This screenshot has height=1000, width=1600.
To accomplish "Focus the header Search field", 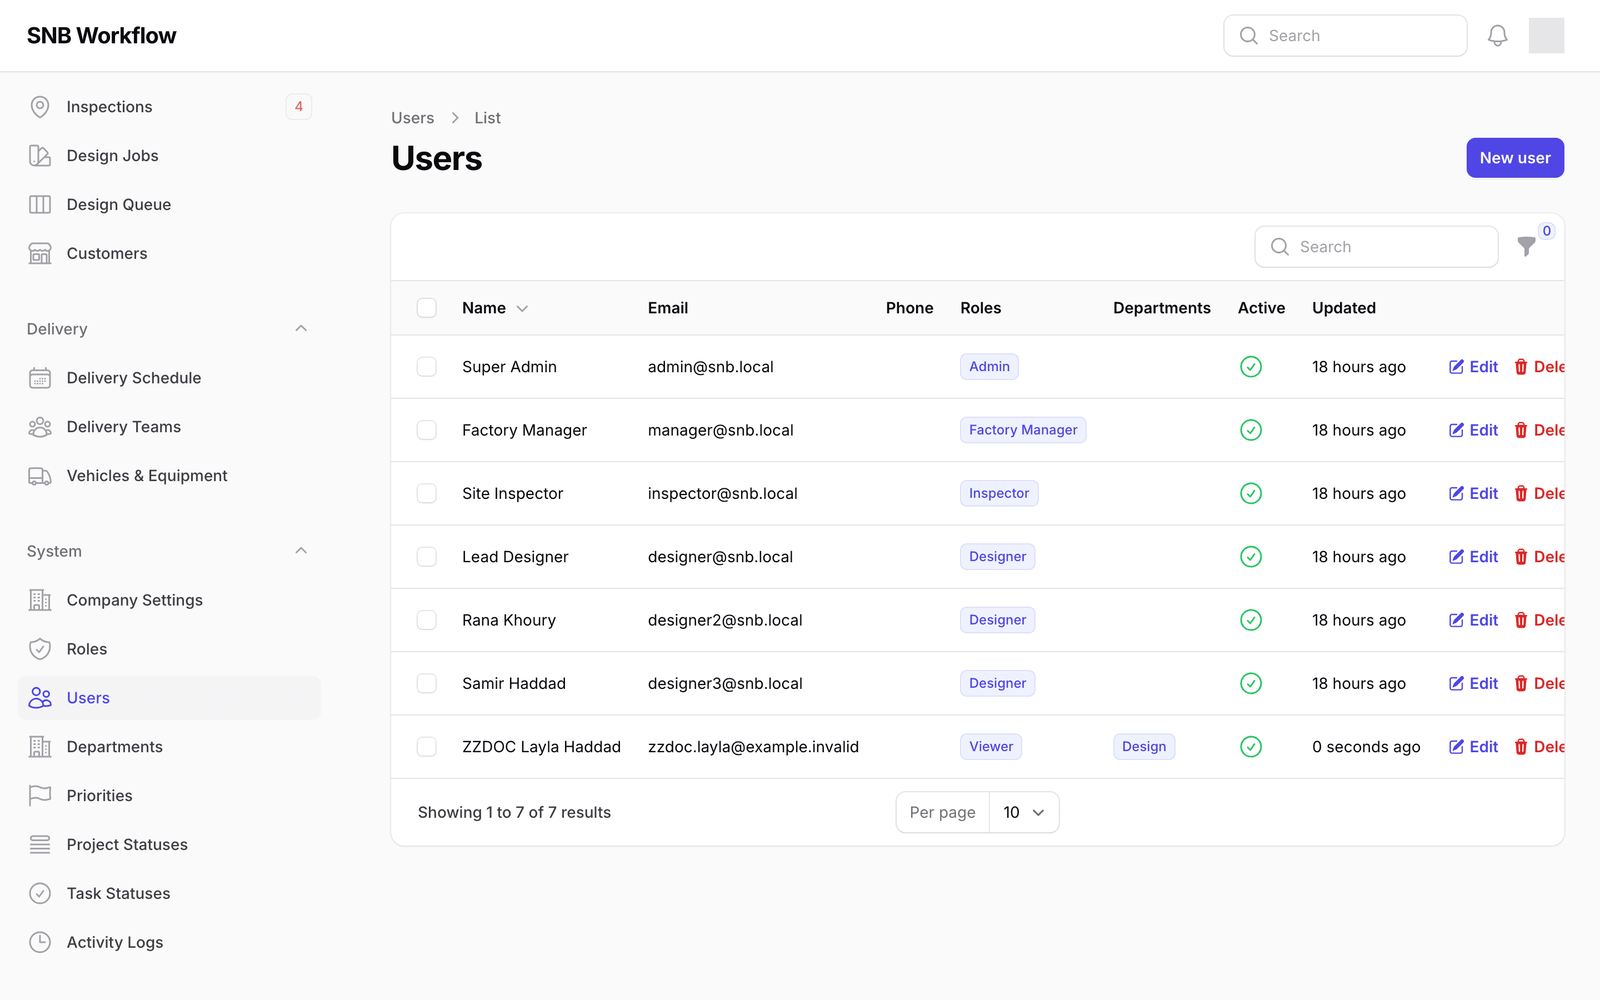I will click(1345, 36).
